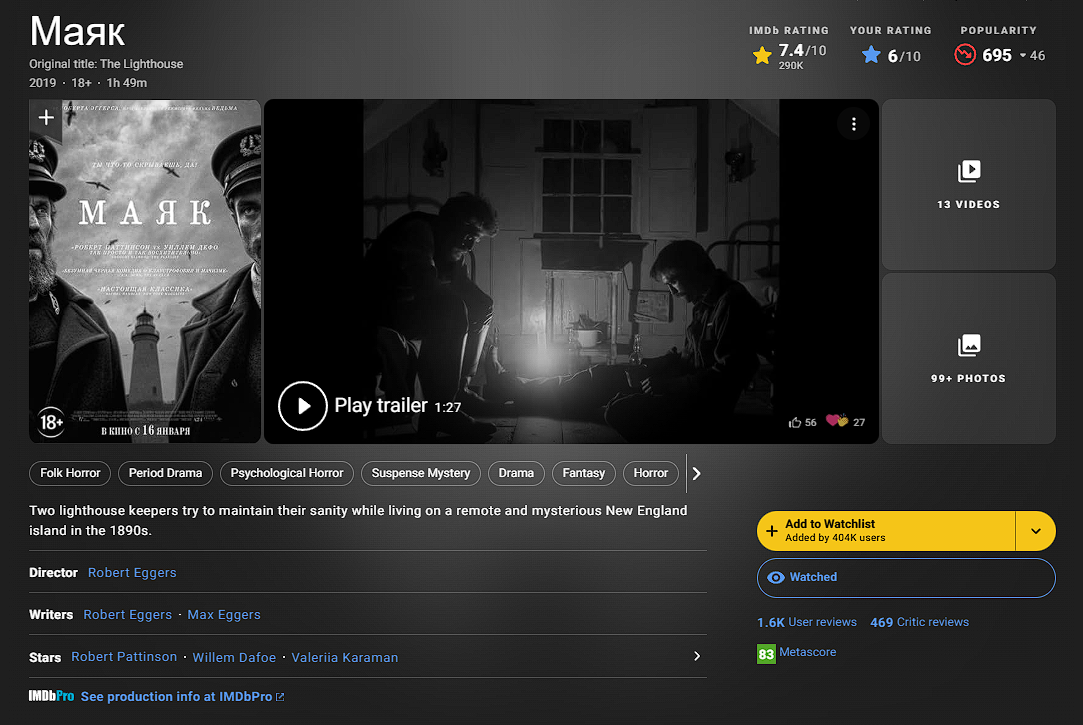Change your rating via the blue star

871,55
